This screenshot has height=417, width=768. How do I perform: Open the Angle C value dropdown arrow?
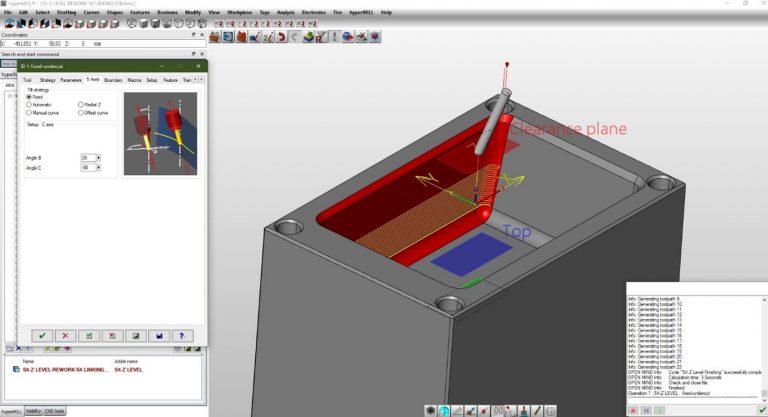pos(99,167)
